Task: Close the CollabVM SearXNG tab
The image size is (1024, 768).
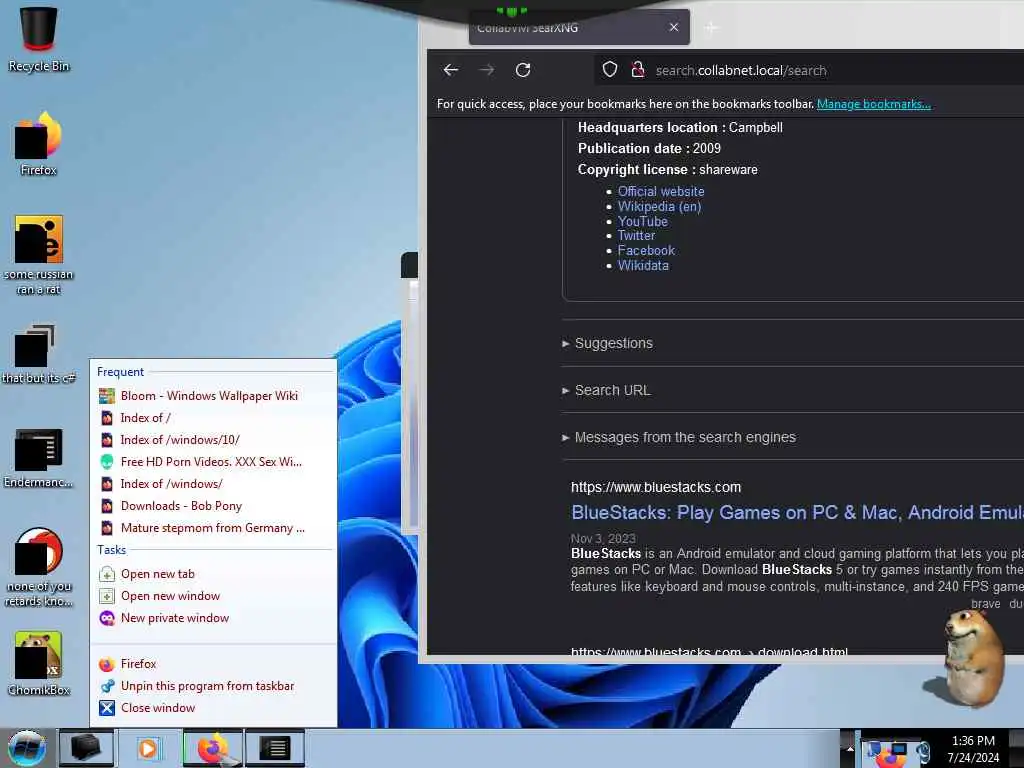Action: point(674,27)
